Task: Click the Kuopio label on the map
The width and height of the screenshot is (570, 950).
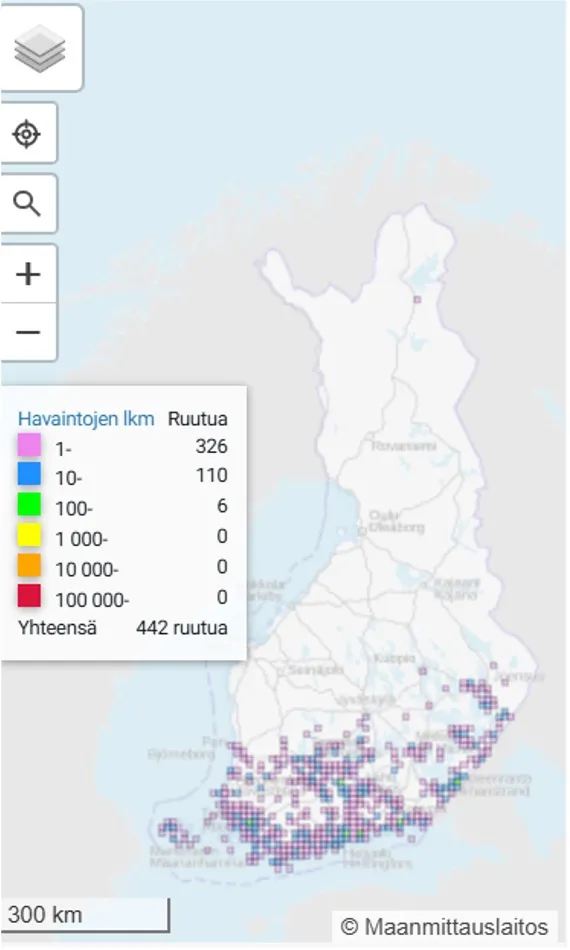Action: [395, 658]
